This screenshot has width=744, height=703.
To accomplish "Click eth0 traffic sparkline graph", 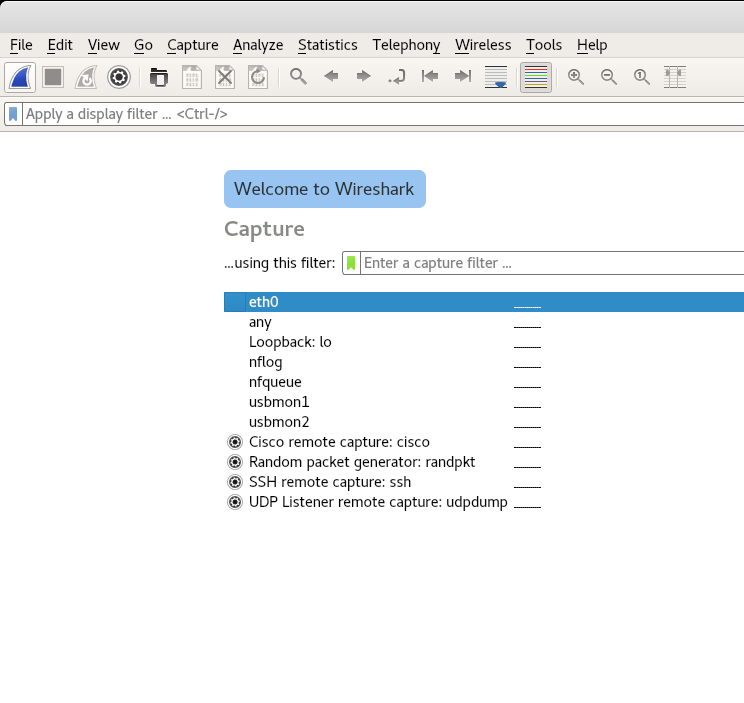I will (x=527, y=303).
